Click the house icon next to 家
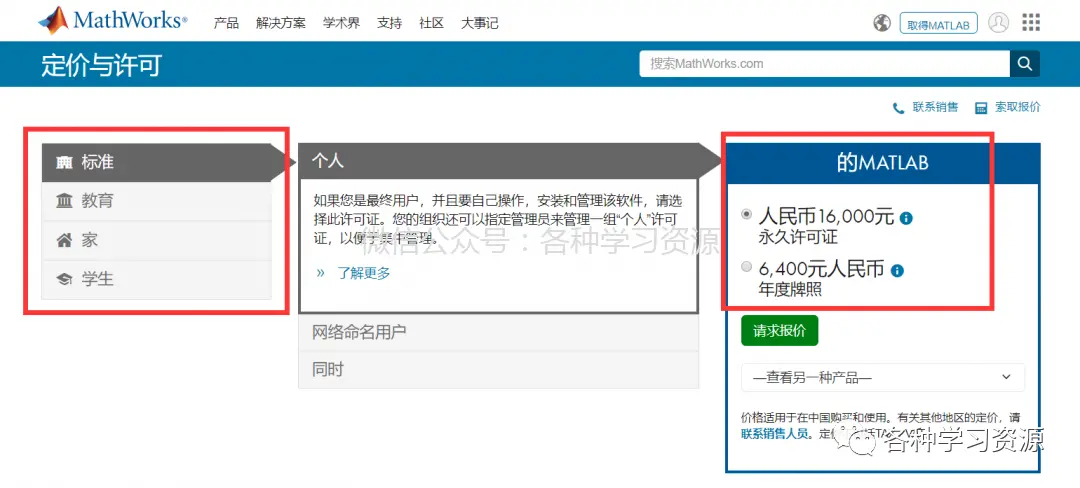 (x=64, y=240)
